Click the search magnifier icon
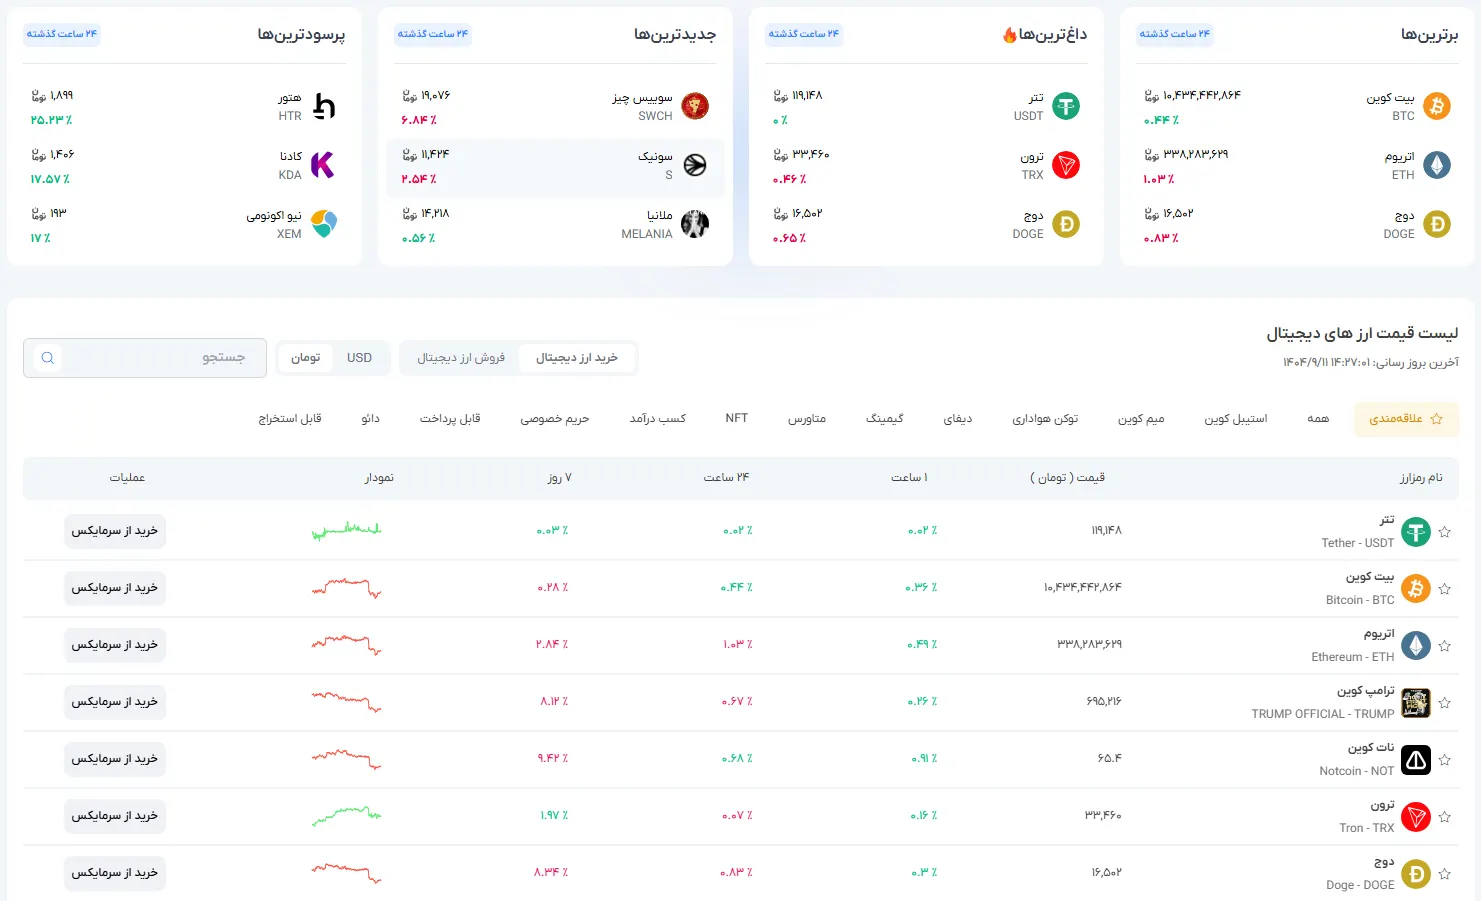 click(47, 358)
